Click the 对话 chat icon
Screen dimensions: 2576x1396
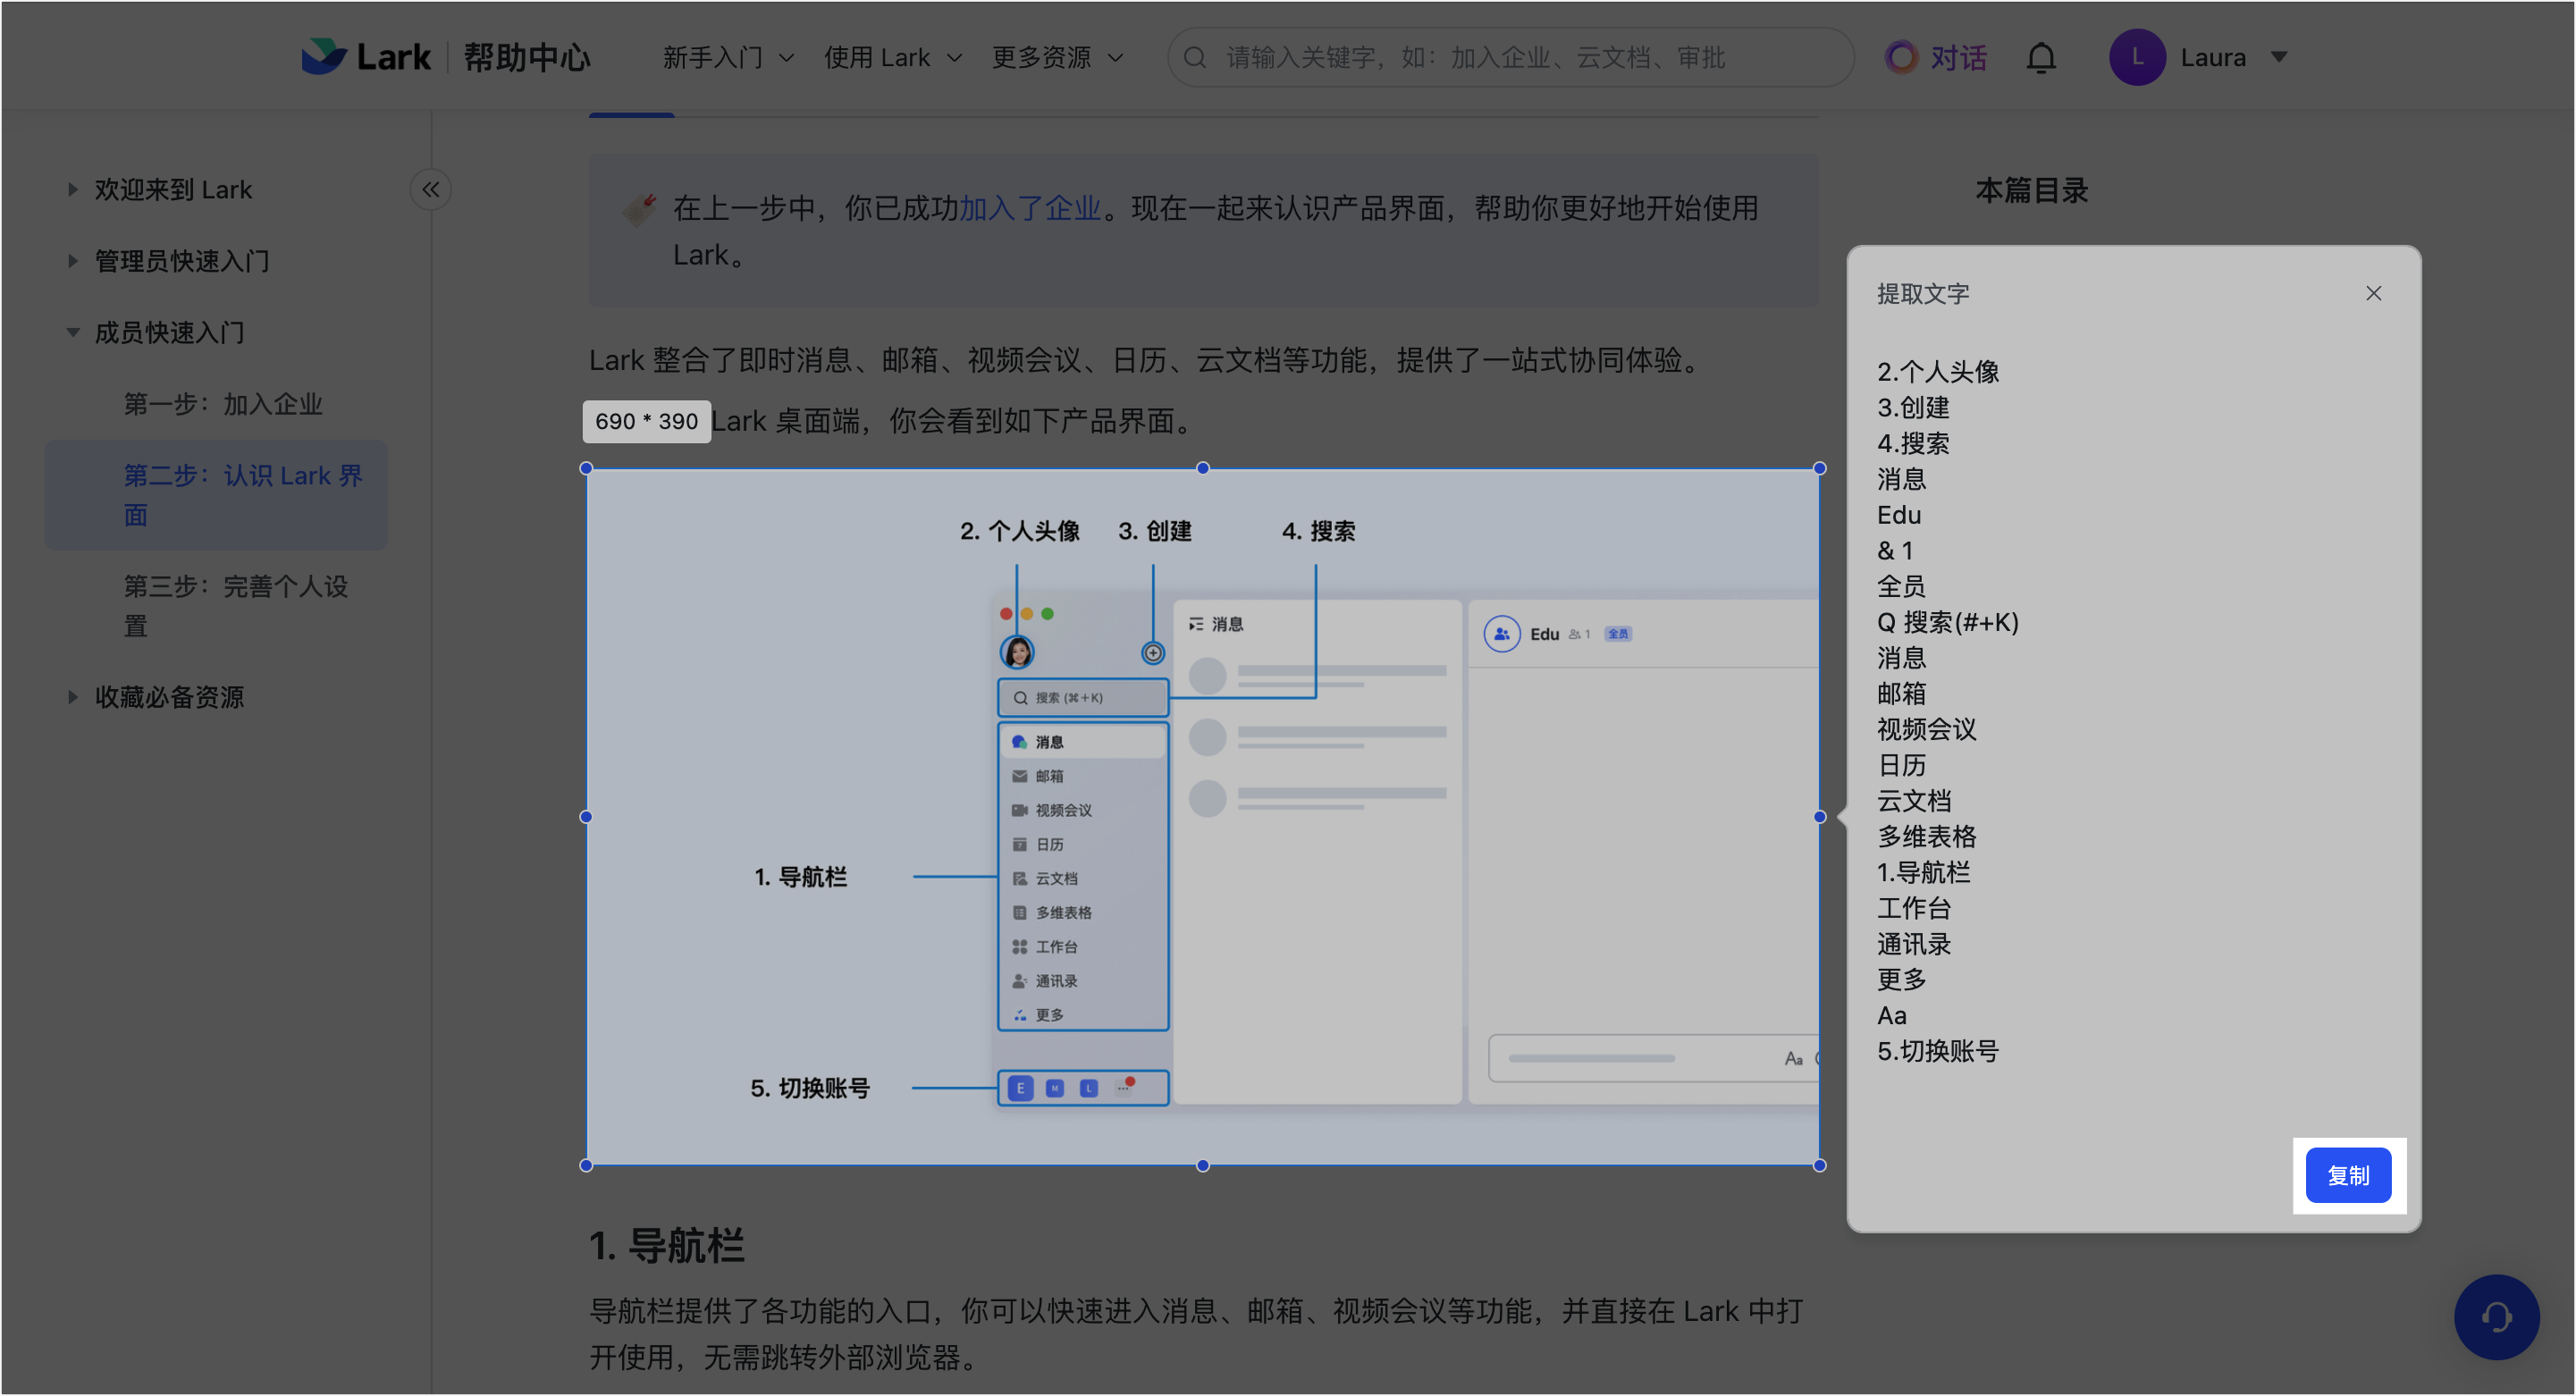(1935, 57)
